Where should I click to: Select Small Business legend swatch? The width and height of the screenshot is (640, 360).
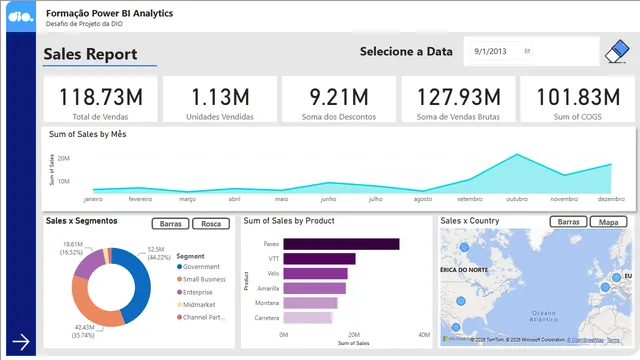click(179, 279)
